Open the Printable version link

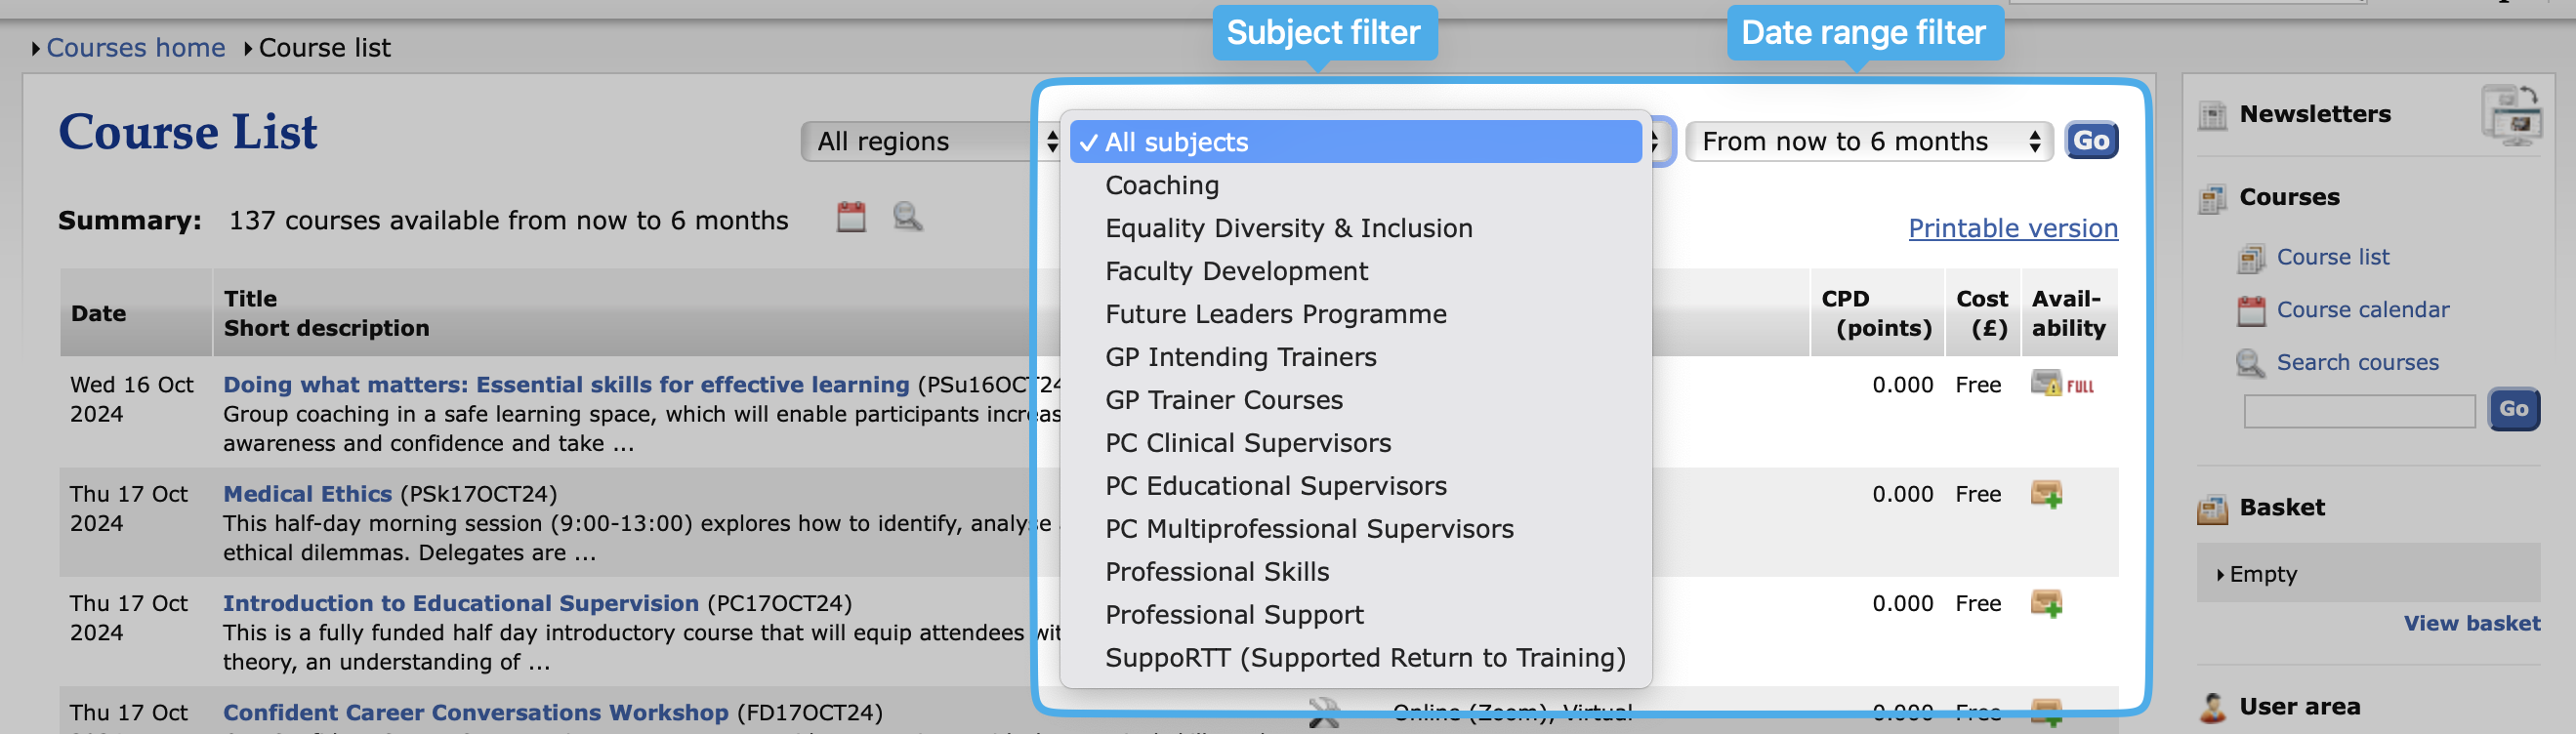(x=2012, y=228)
